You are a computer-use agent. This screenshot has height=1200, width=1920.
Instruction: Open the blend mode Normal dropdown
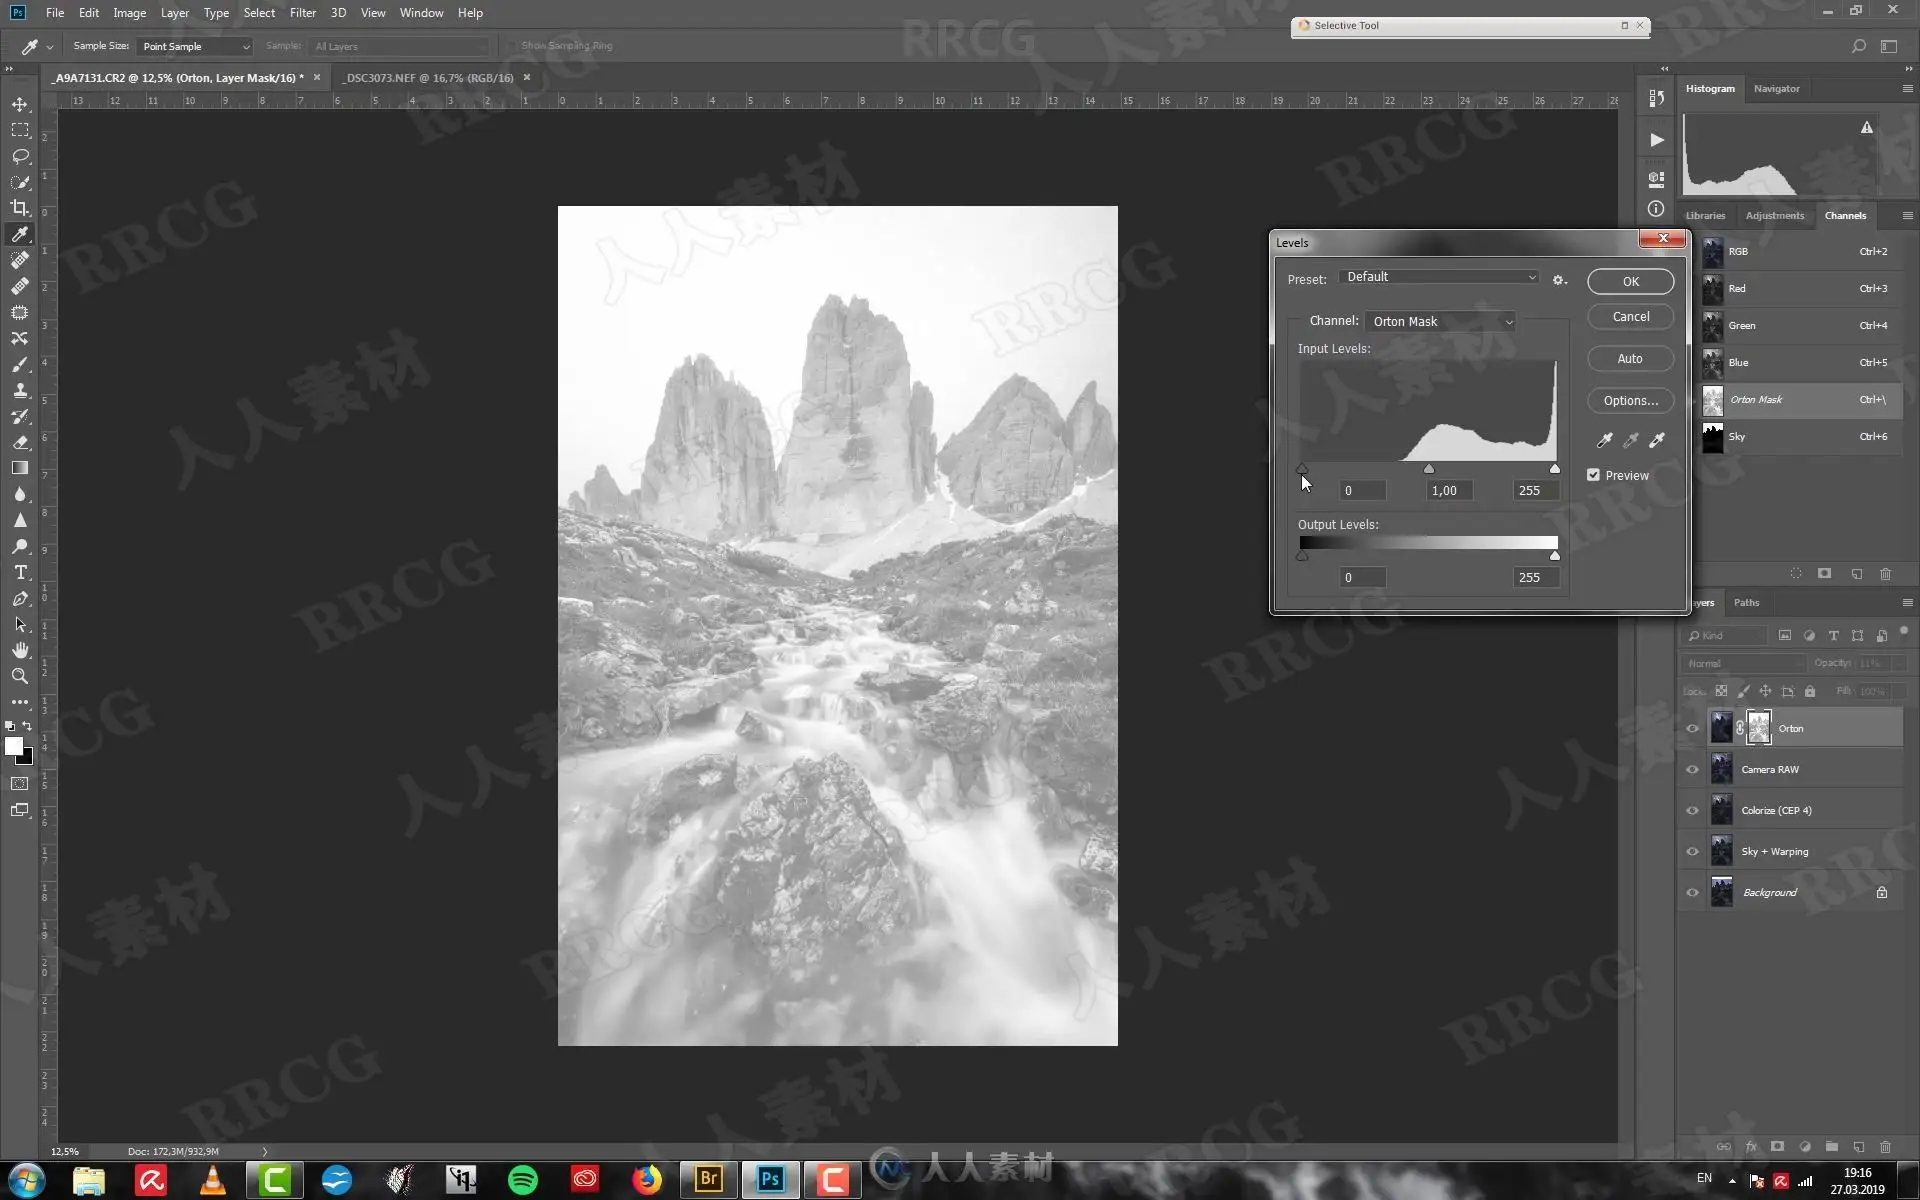pyautogui.click(x=1744, y=663)
